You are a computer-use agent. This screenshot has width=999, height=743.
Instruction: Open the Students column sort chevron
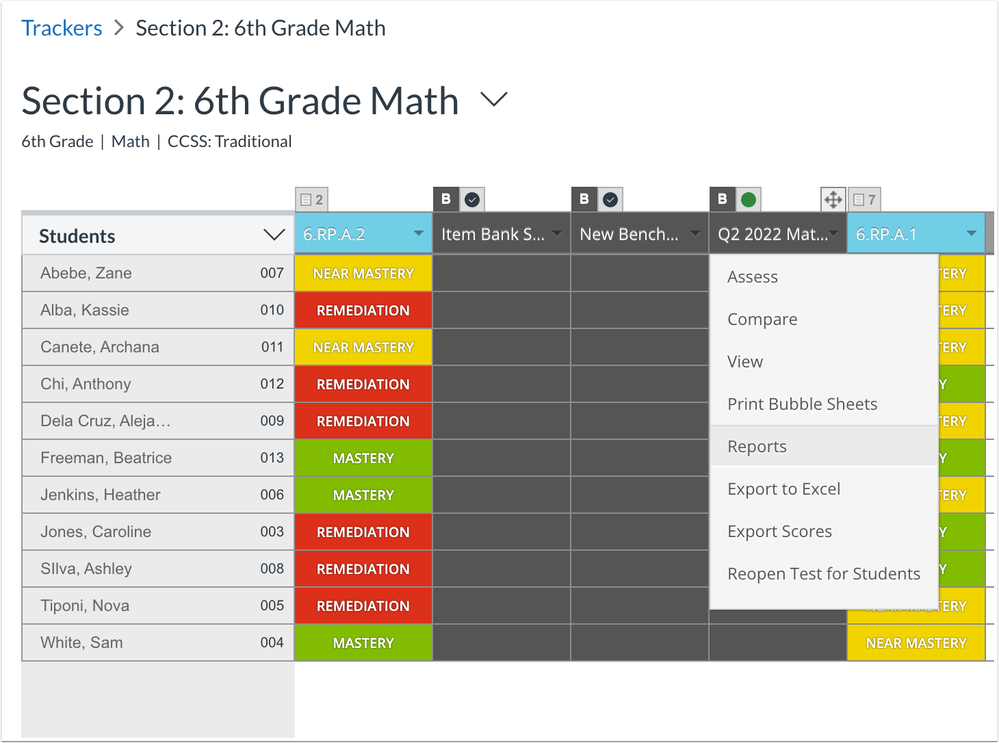coord(274,236)
